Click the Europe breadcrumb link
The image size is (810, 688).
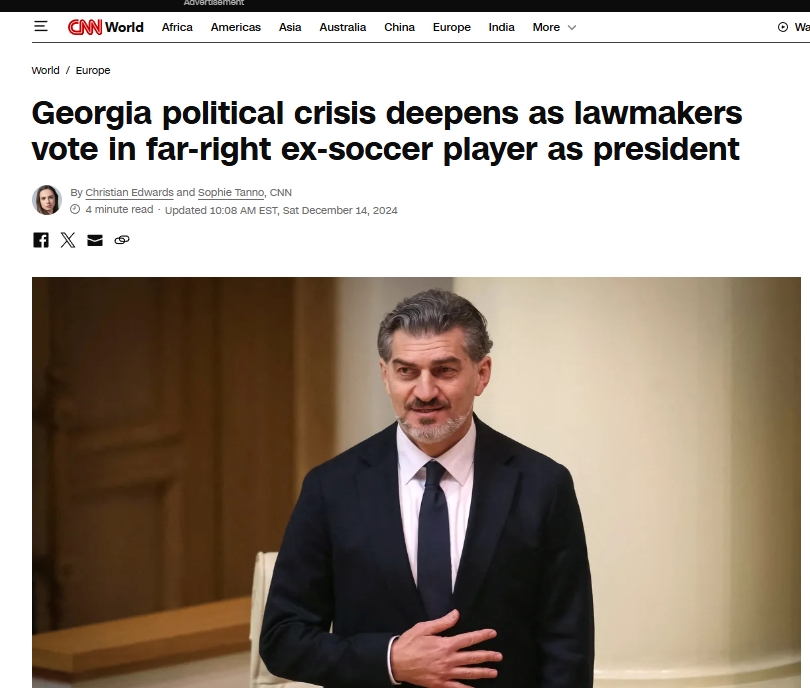(93, 70)
